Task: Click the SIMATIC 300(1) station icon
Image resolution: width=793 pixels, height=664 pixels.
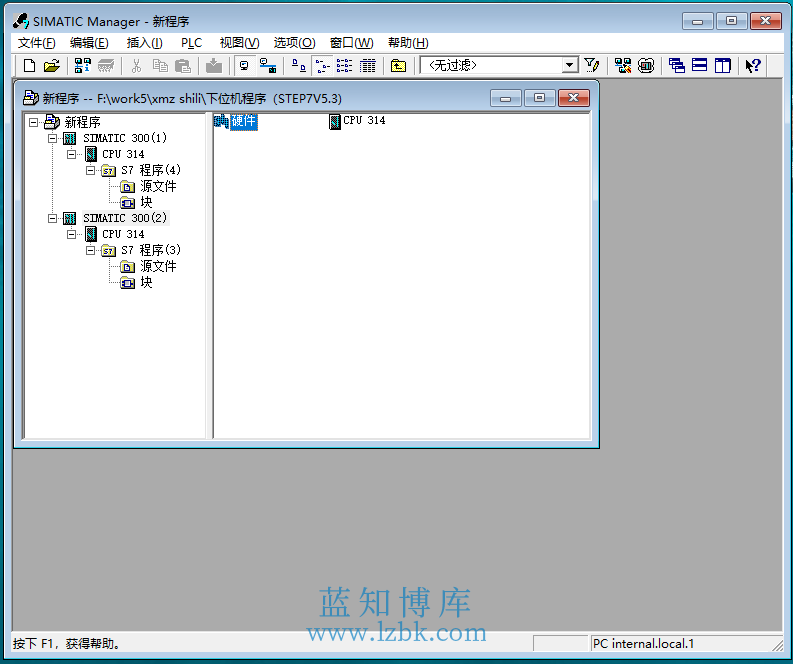Action: coord(69,139)
